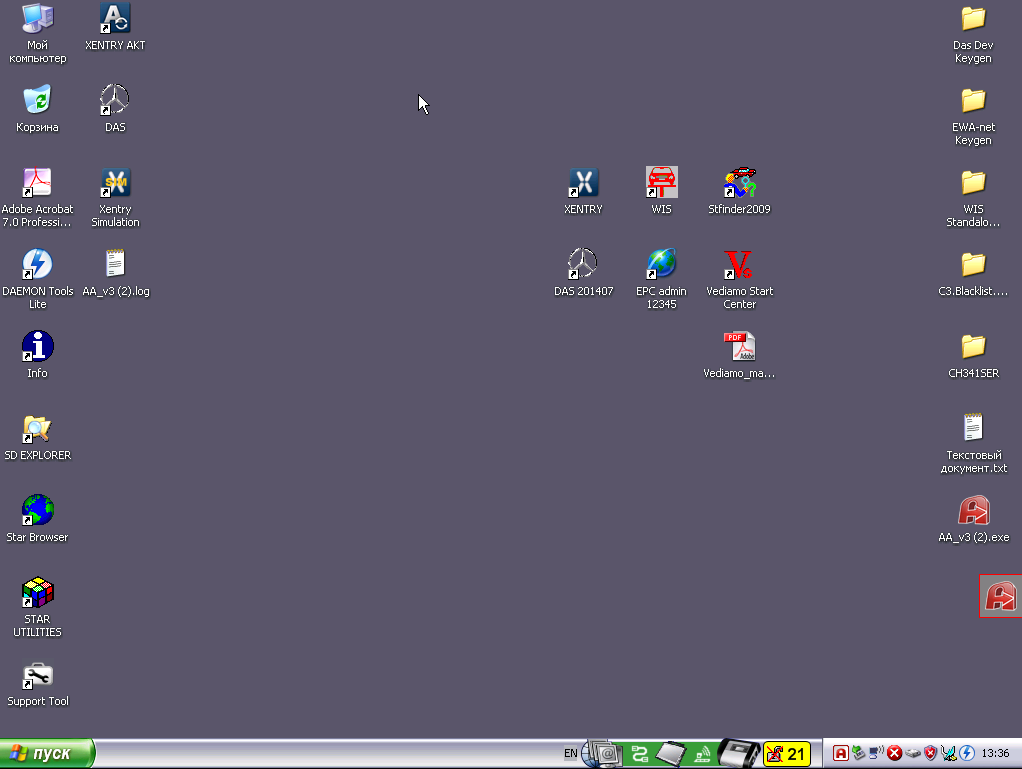The width and height of the screenshot is (1022, 769).
Task: Click the red X error tray icon
Action: point(894,753)
